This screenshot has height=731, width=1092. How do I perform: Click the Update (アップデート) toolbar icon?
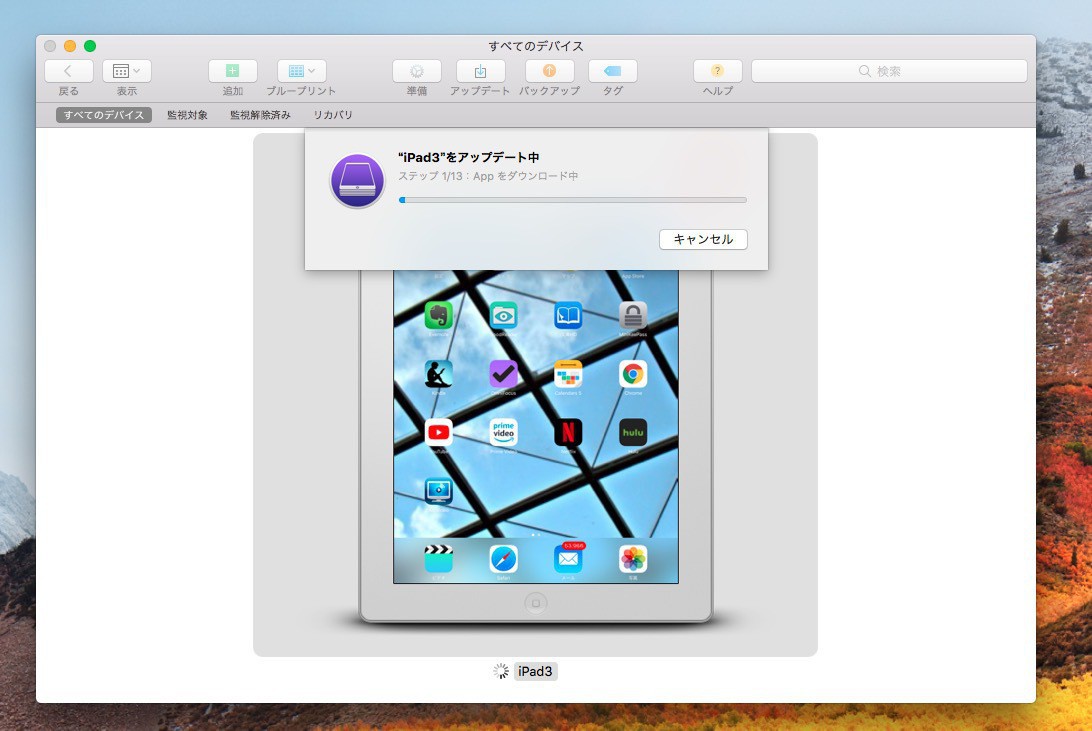[480, 71]
